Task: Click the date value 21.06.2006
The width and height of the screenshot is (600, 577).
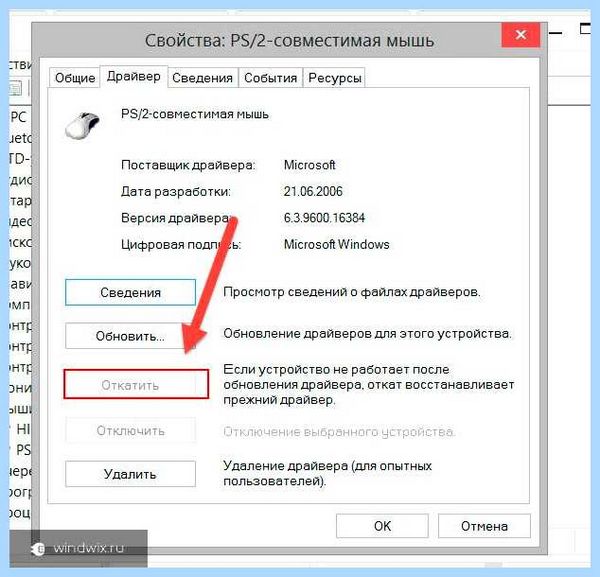Action: [x=313, y=191]
